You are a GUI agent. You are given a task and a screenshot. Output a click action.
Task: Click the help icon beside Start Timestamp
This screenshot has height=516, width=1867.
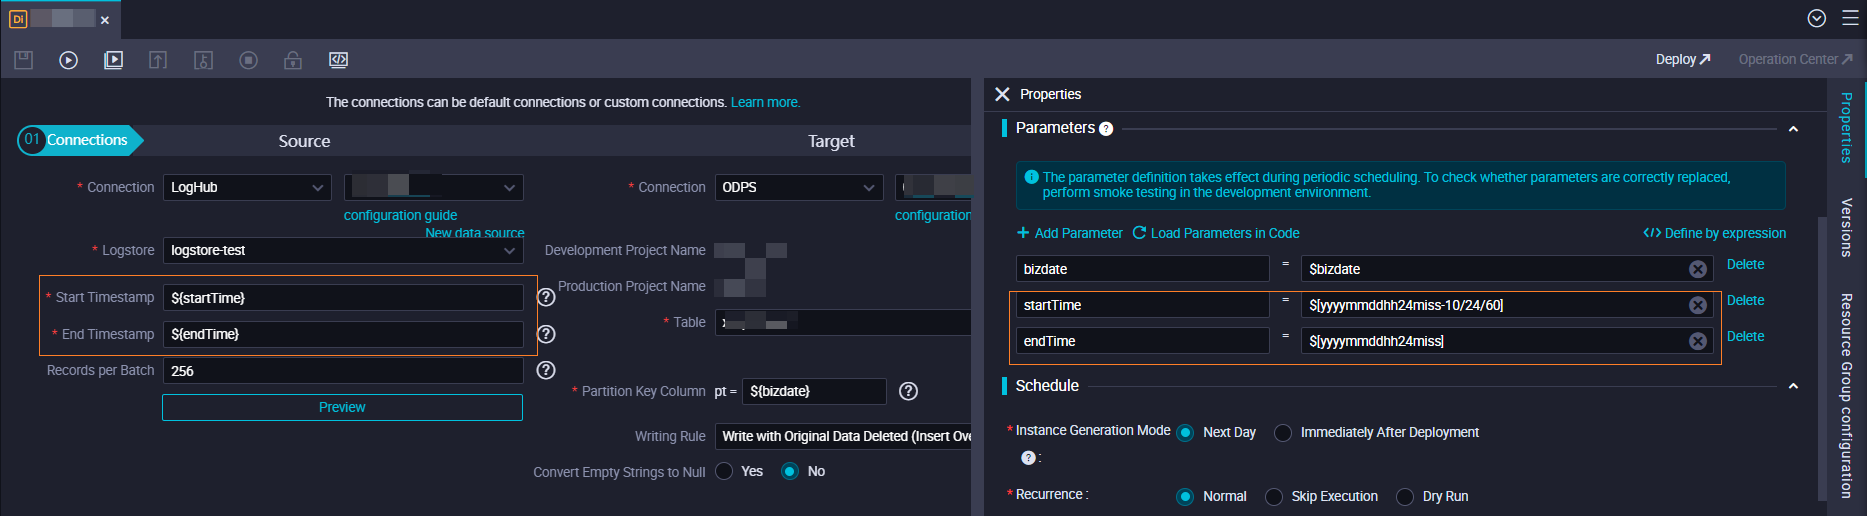546,297
